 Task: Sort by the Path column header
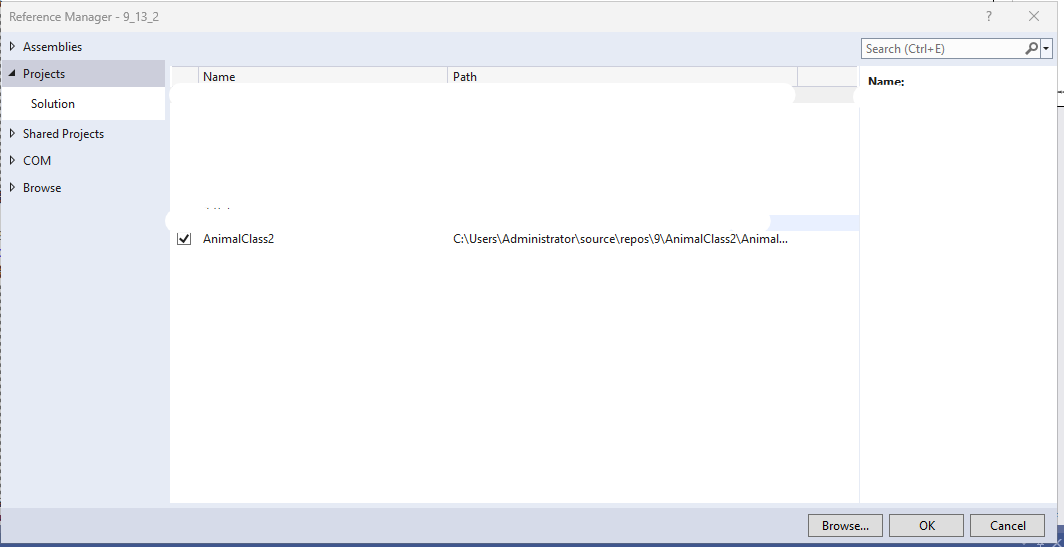[x=623, y=77]
